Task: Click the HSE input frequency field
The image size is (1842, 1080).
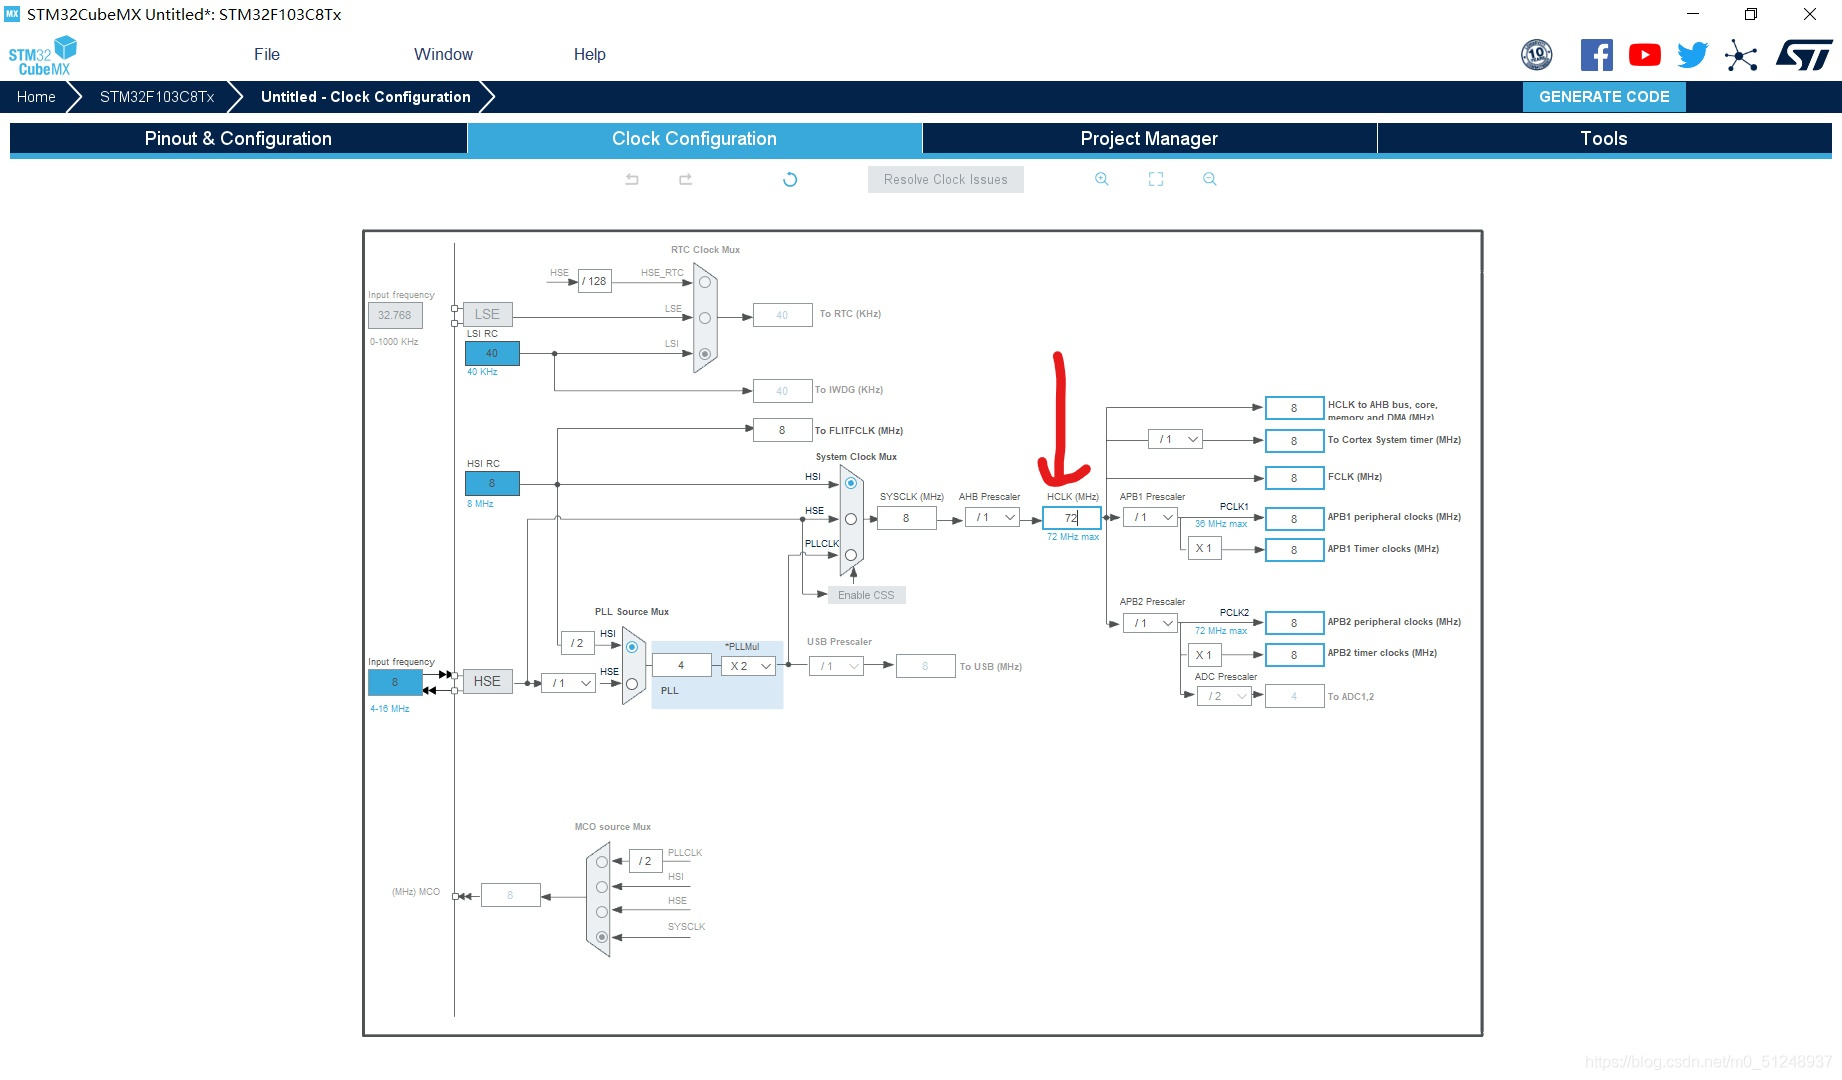Action: click(395, 683)
